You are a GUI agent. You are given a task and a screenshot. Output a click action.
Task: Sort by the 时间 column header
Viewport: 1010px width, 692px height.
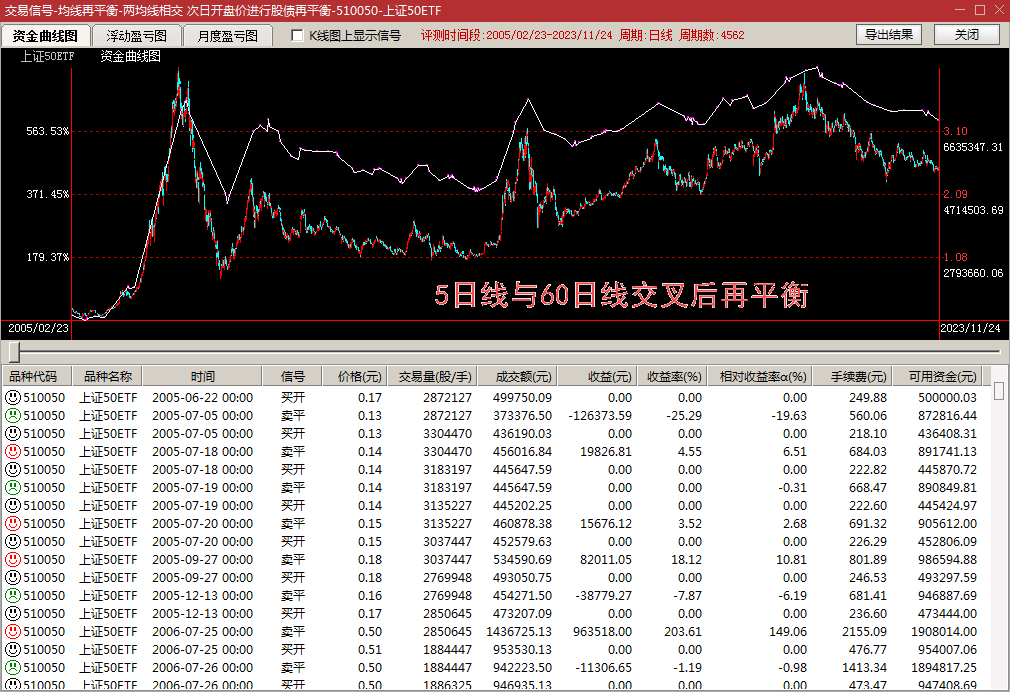click(203, 377)
